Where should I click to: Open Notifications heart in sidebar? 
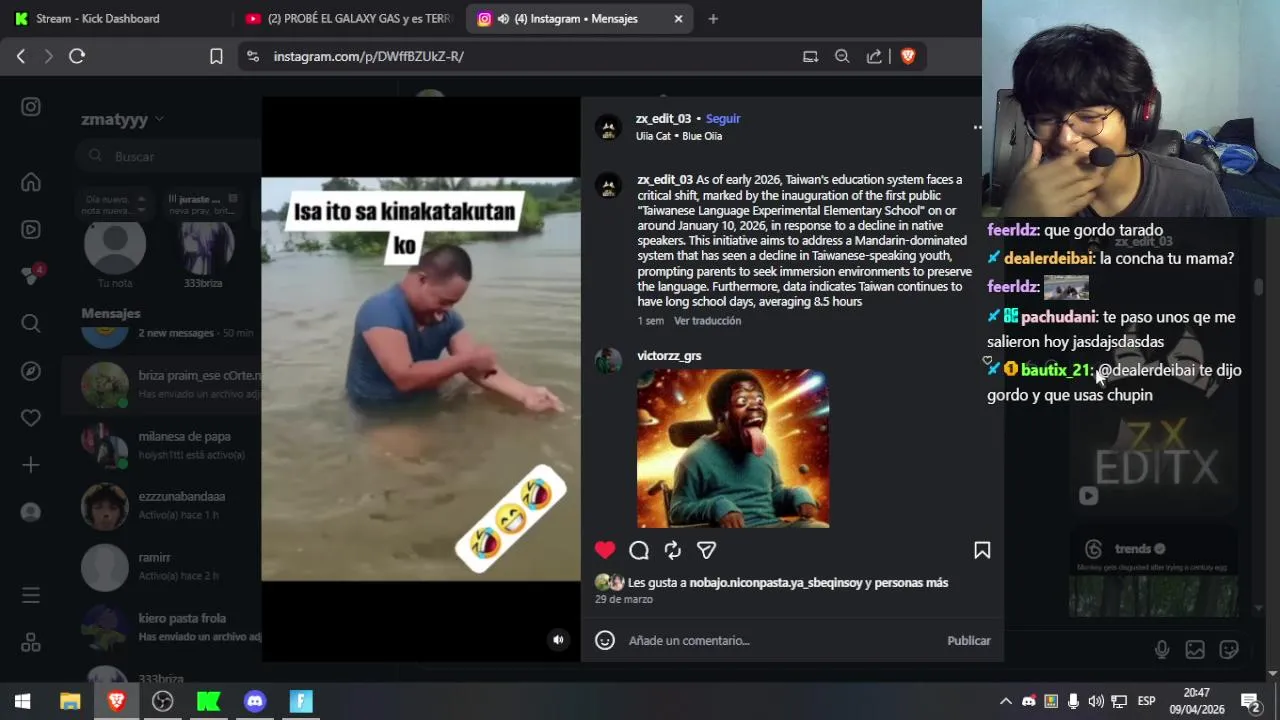click(31, 418)
